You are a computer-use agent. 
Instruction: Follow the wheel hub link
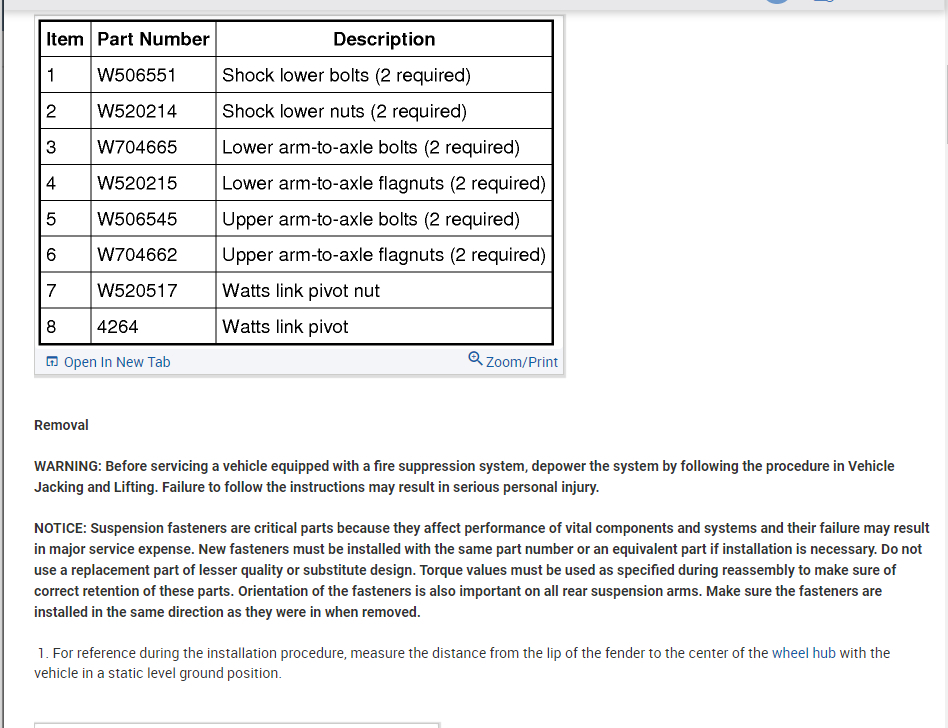click(x=804, y=653)
